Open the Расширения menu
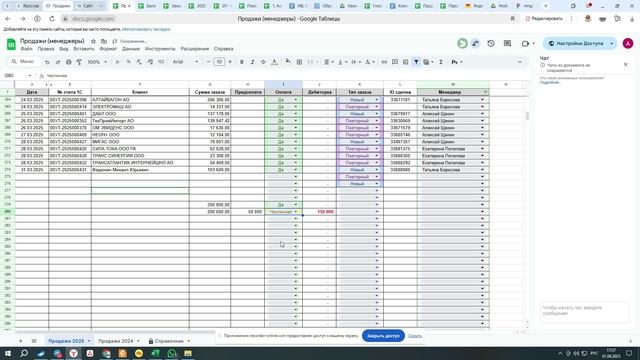This screenshot has height=360, width=640. pyautogui.click(x=195, y=49)
